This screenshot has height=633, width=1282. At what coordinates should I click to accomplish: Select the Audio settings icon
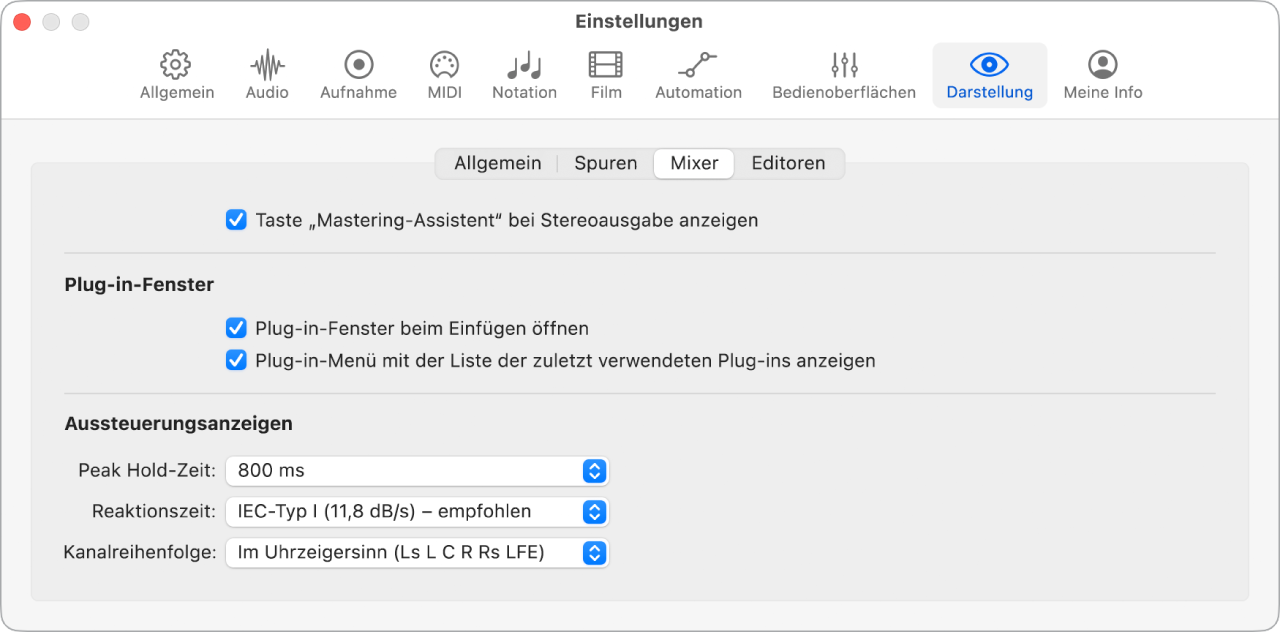266,75
